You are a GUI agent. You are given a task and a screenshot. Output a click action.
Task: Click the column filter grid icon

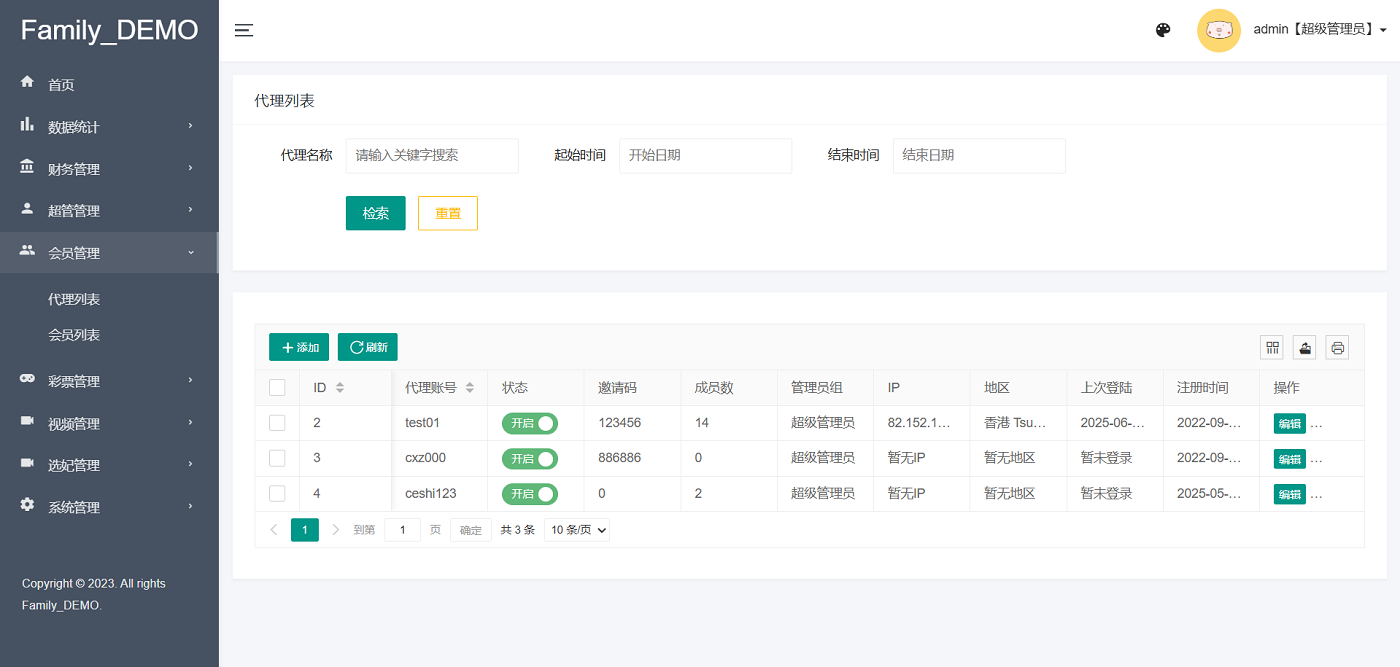(1273, 347)
